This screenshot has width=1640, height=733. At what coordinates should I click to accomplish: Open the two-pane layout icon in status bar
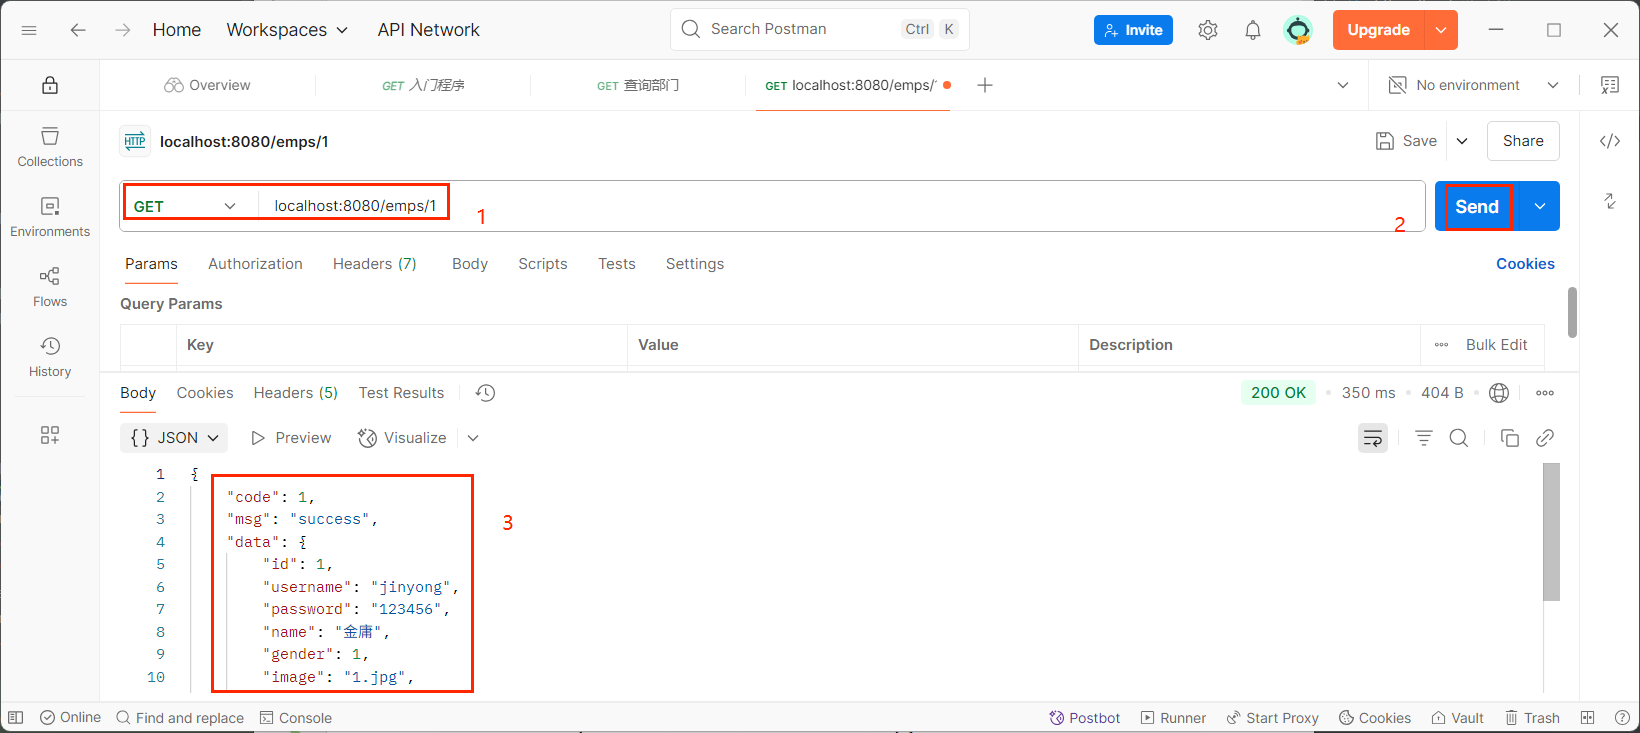(x=1587, y=717)
